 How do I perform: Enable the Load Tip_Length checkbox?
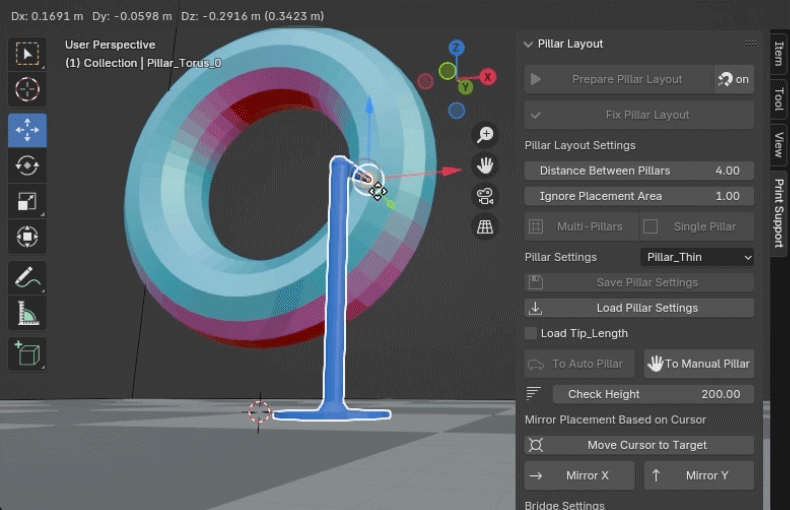point(531,333)
